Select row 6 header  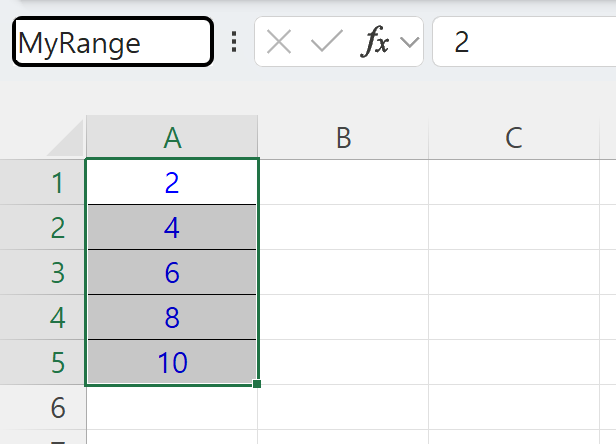[42, 407]
